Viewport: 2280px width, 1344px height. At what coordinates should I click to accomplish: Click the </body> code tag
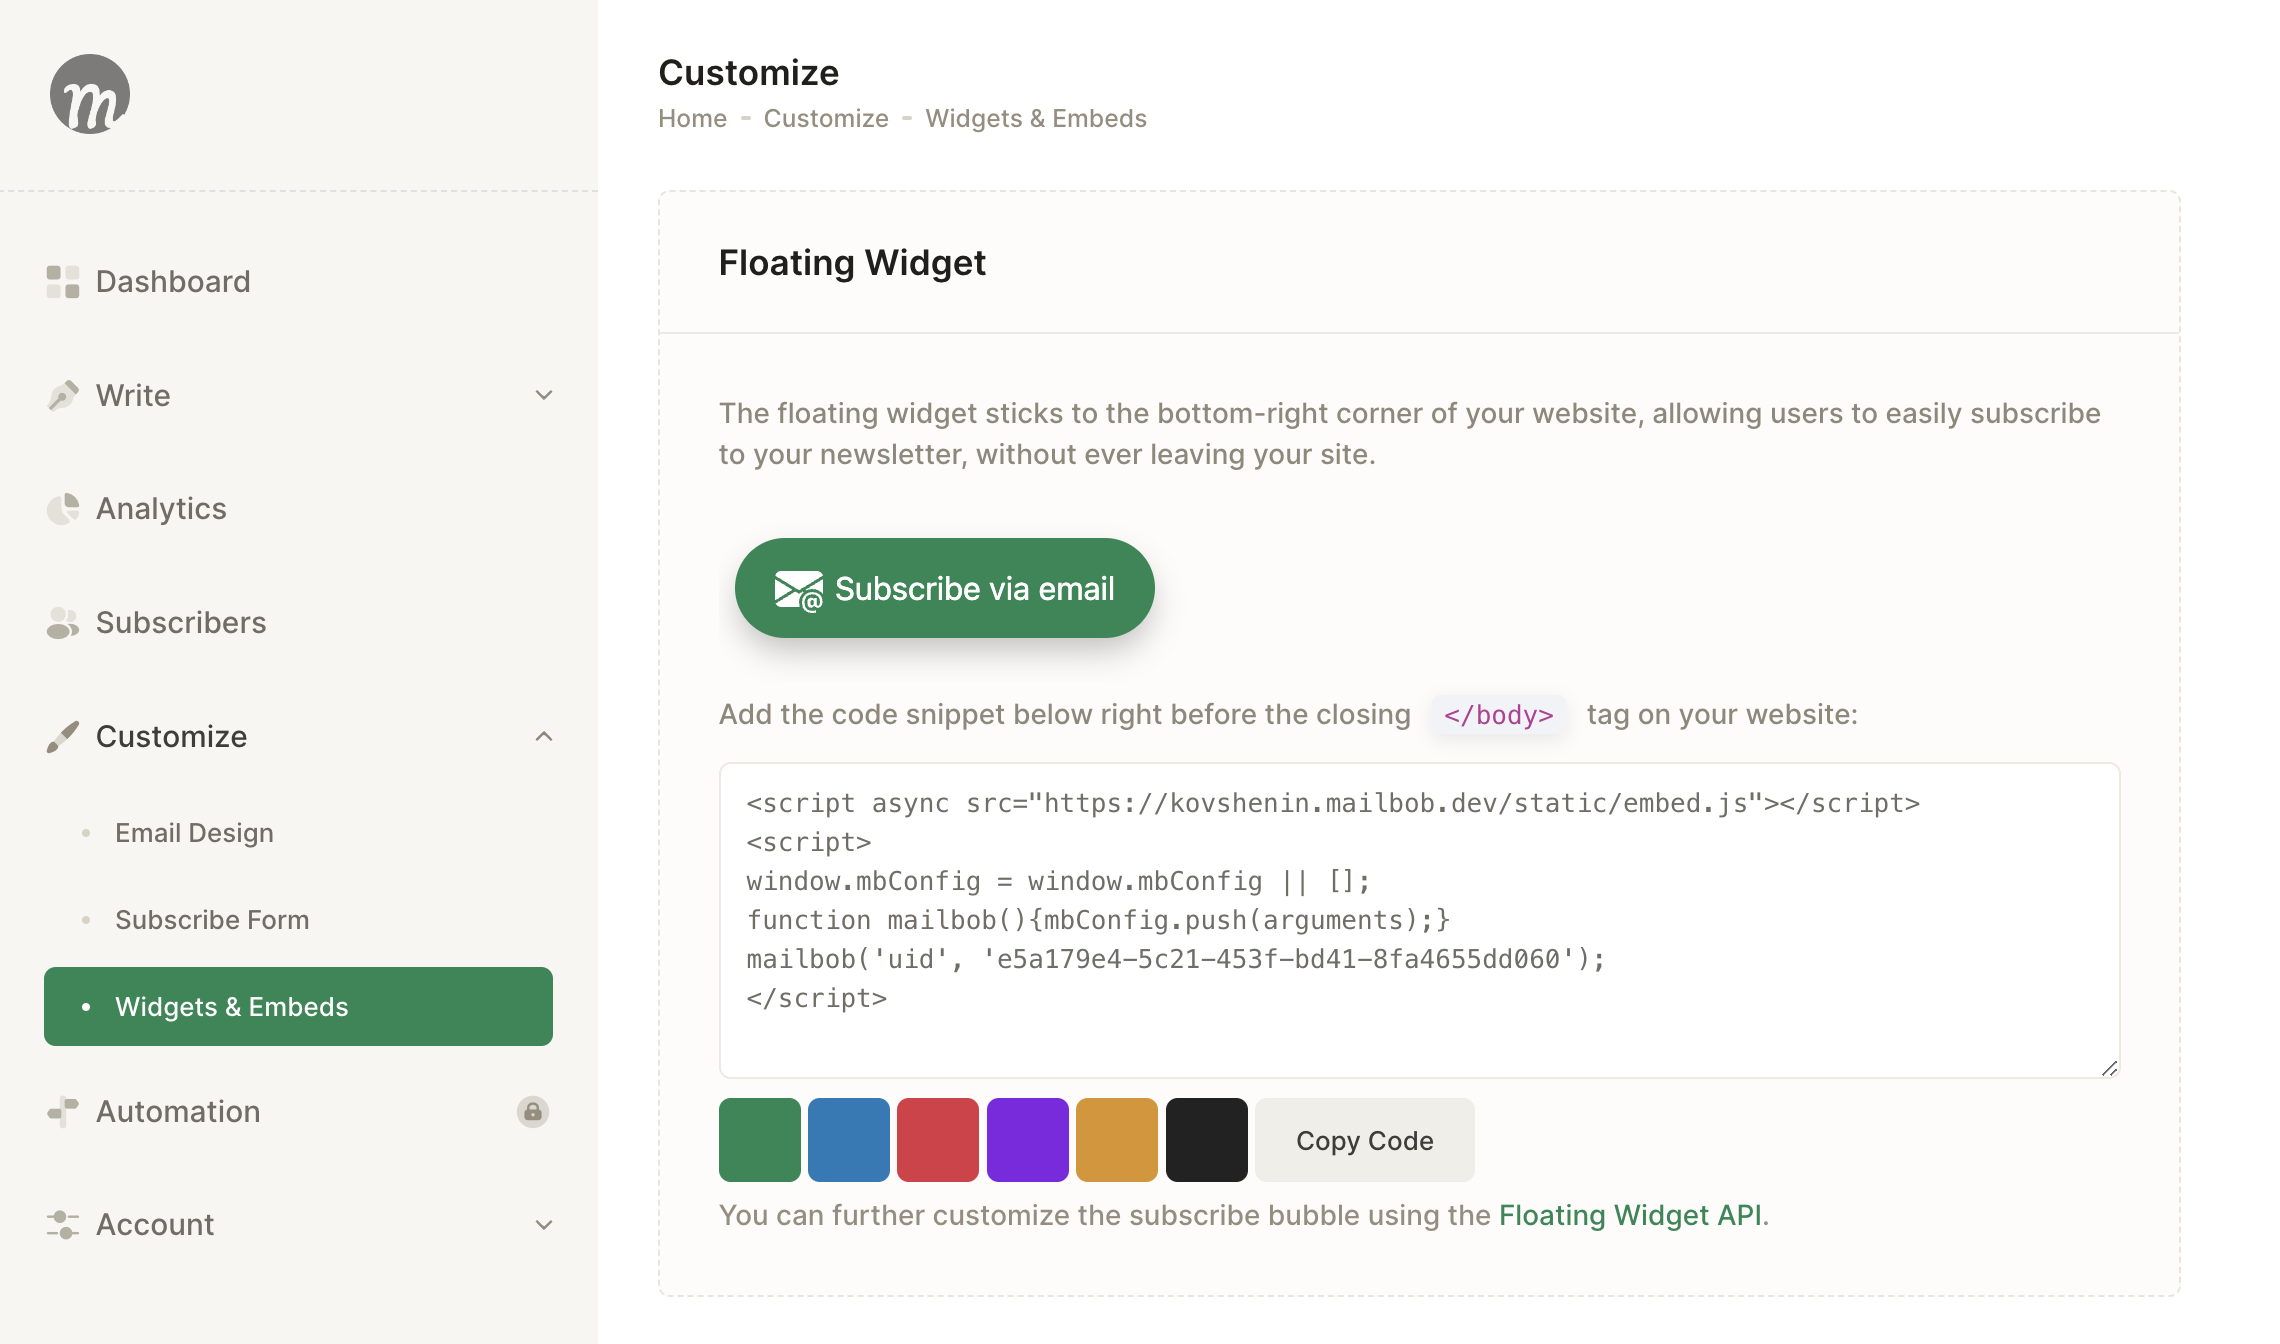tap(1498, 715)
